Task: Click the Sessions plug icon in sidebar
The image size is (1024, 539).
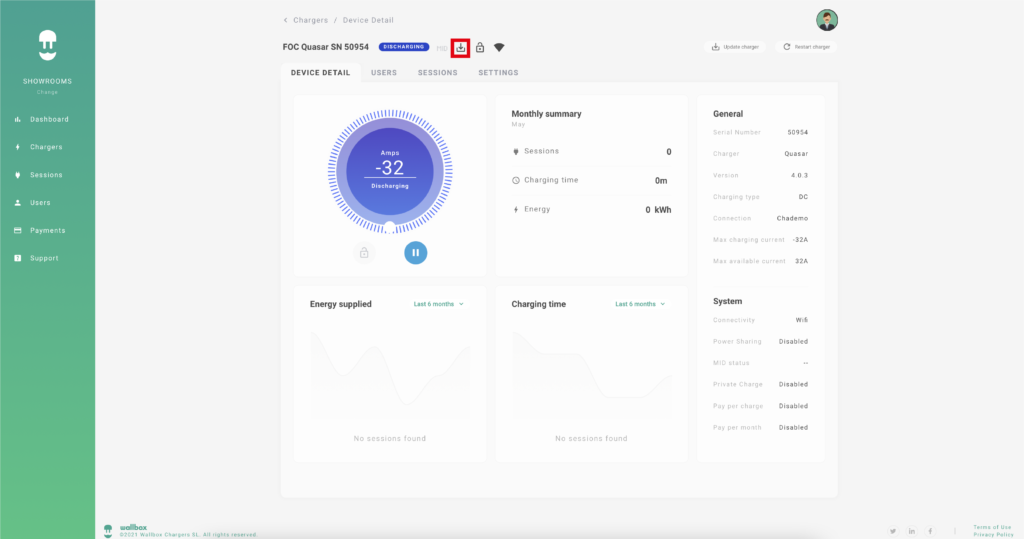Action: [18, 175]
